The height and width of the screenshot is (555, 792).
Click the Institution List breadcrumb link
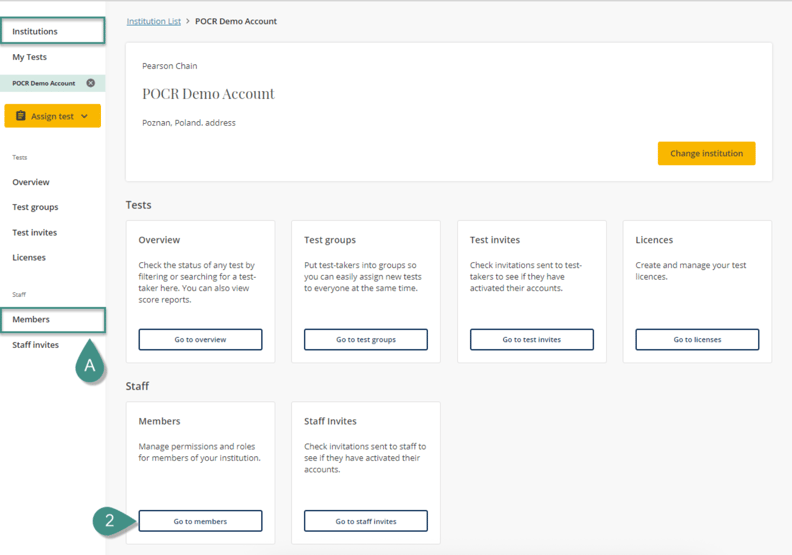coord(153,21)
